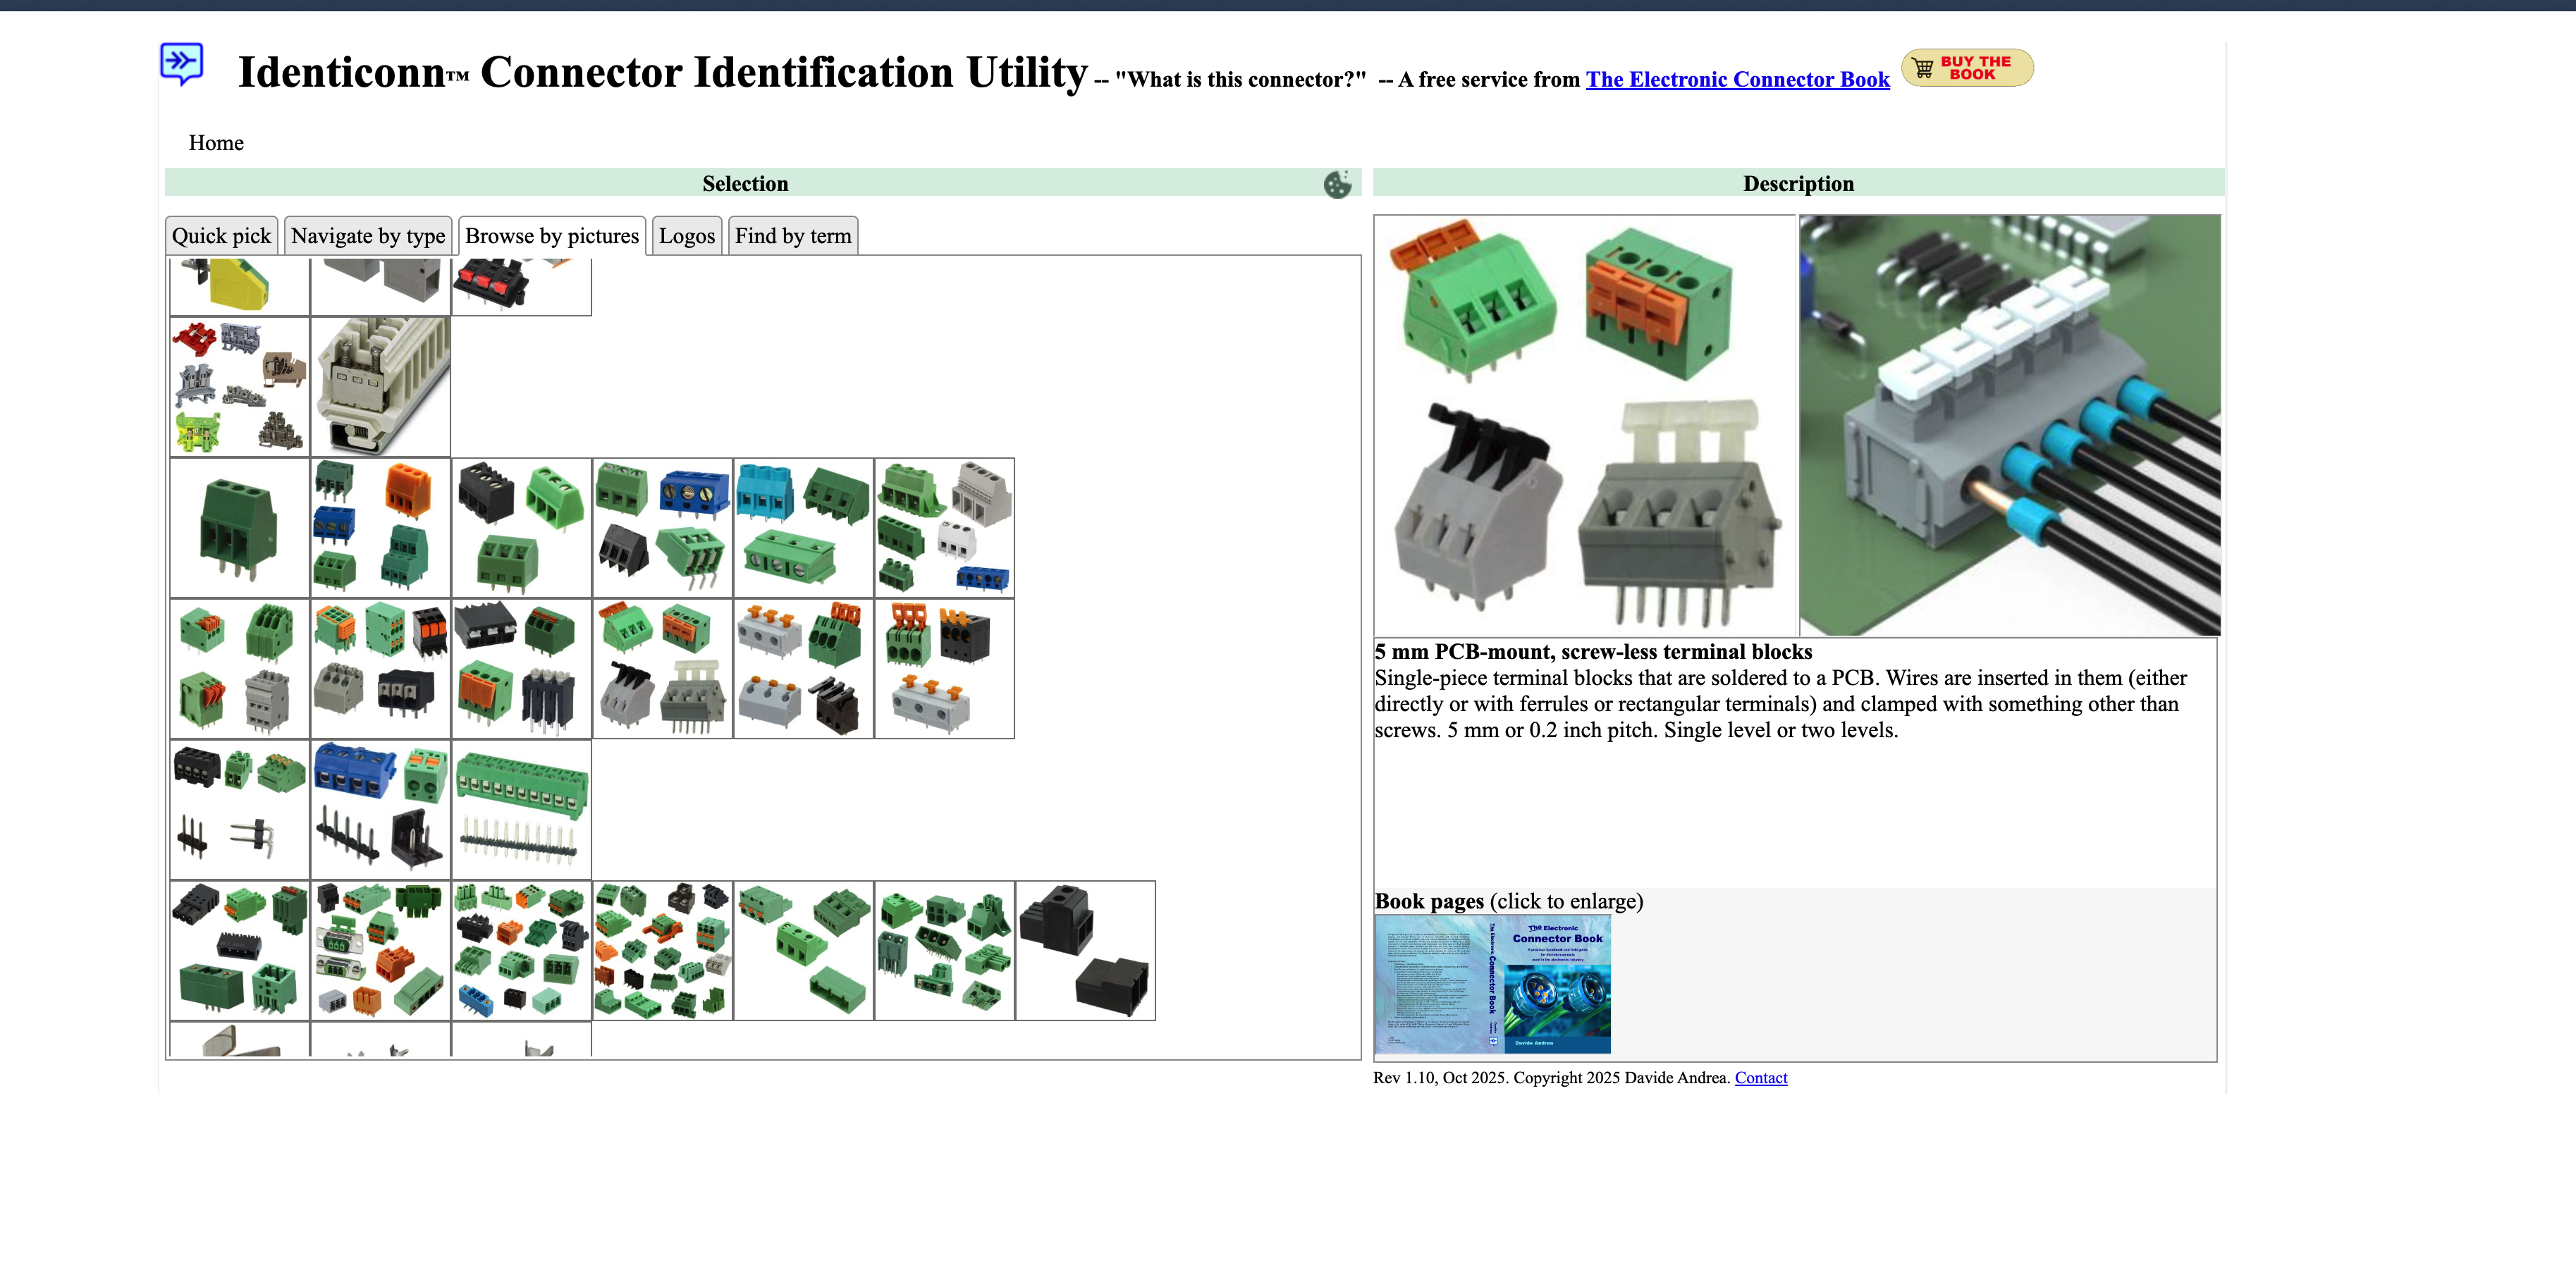Pick the beige DIN rail terminal thumbnail

pyautogui.click(x=381, y=387)
